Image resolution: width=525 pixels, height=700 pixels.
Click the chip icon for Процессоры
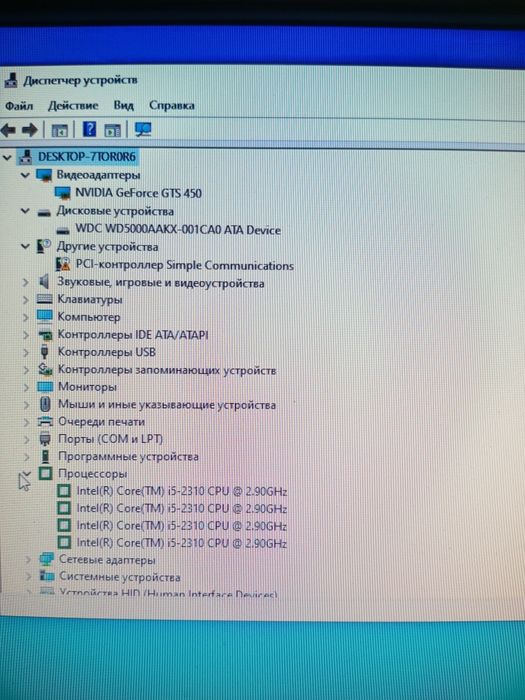46,474
